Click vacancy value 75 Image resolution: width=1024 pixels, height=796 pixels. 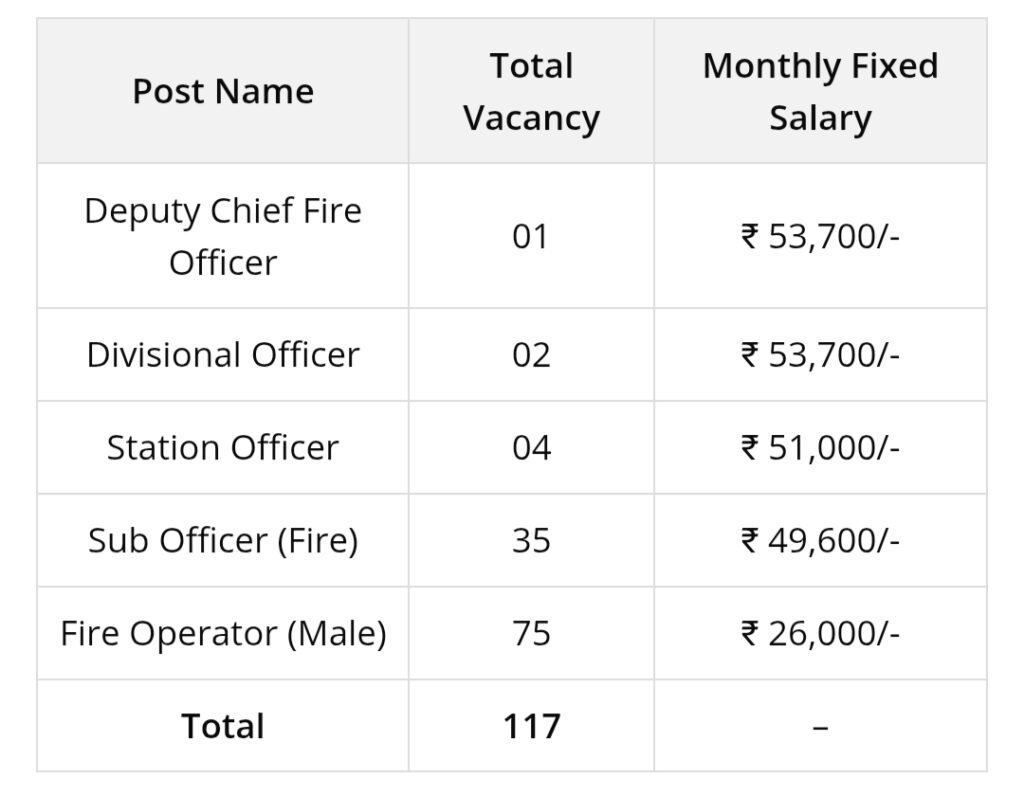pos(531,633)
